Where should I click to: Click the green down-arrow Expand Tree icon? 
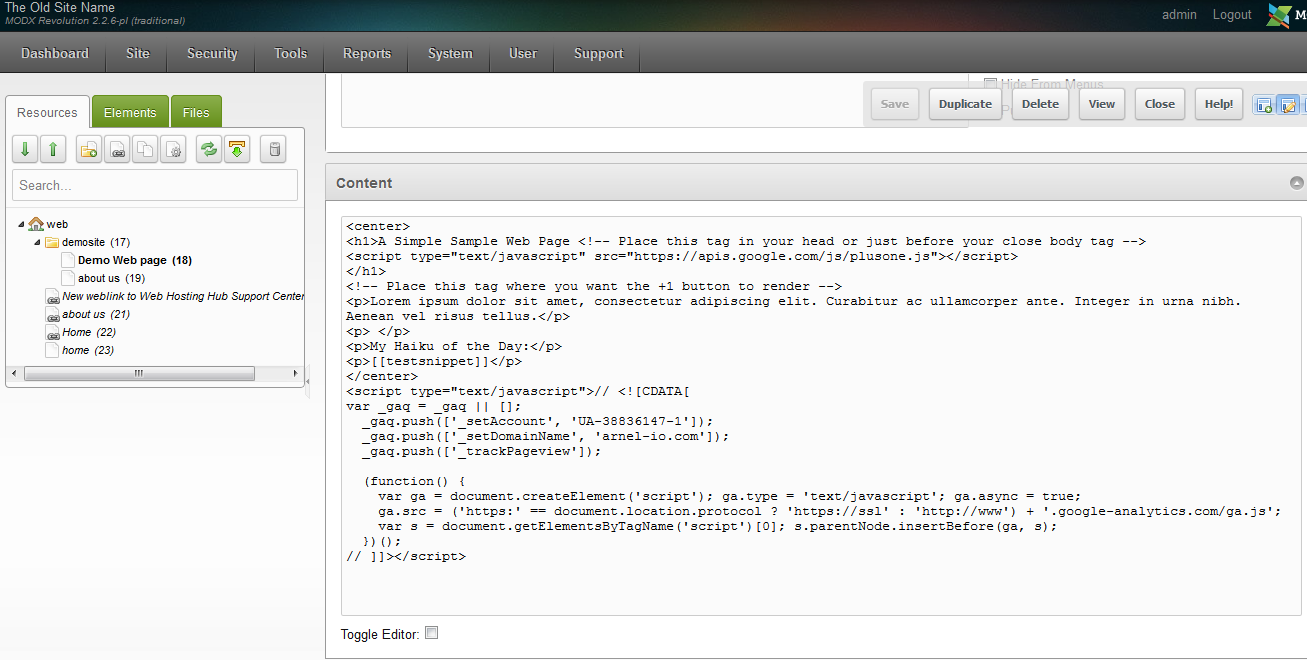[25, 150]
